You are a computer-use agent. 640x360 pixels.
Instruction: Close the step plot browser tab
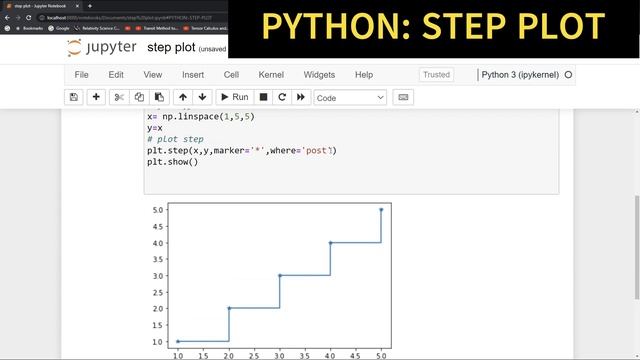77,6
